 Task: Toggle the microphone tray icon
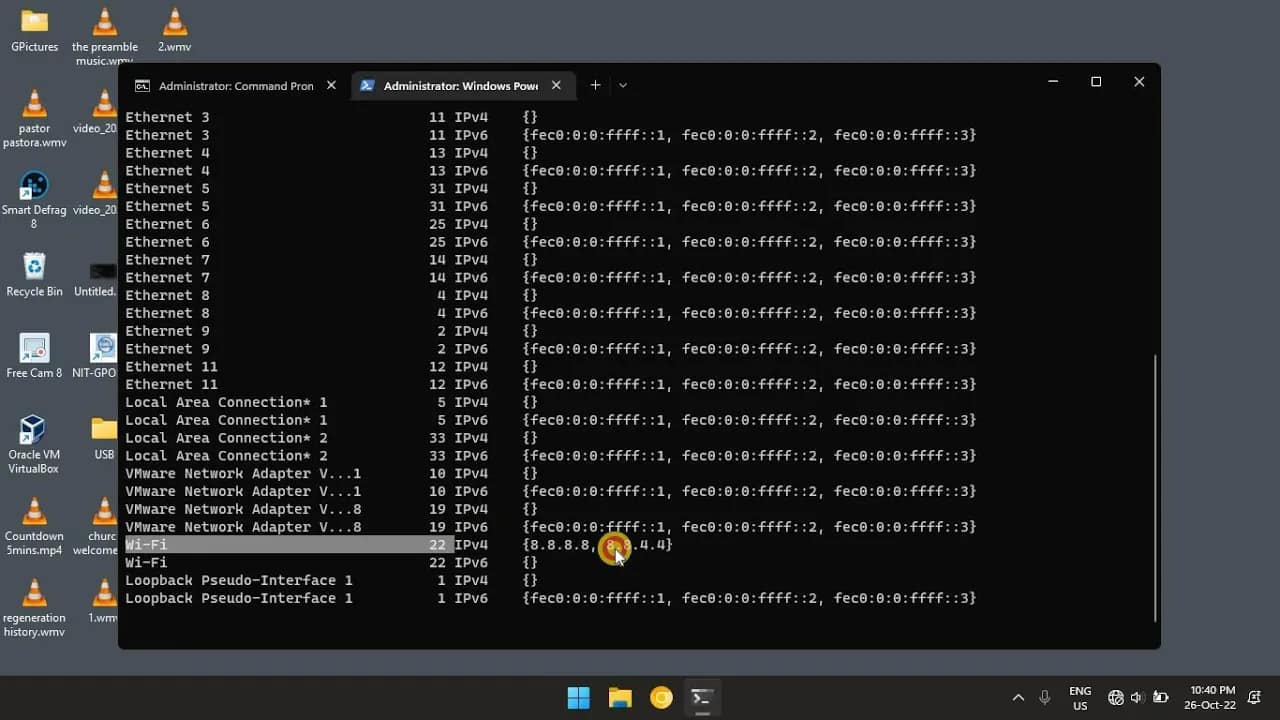pyautogui.click(x=1044, y=697)
